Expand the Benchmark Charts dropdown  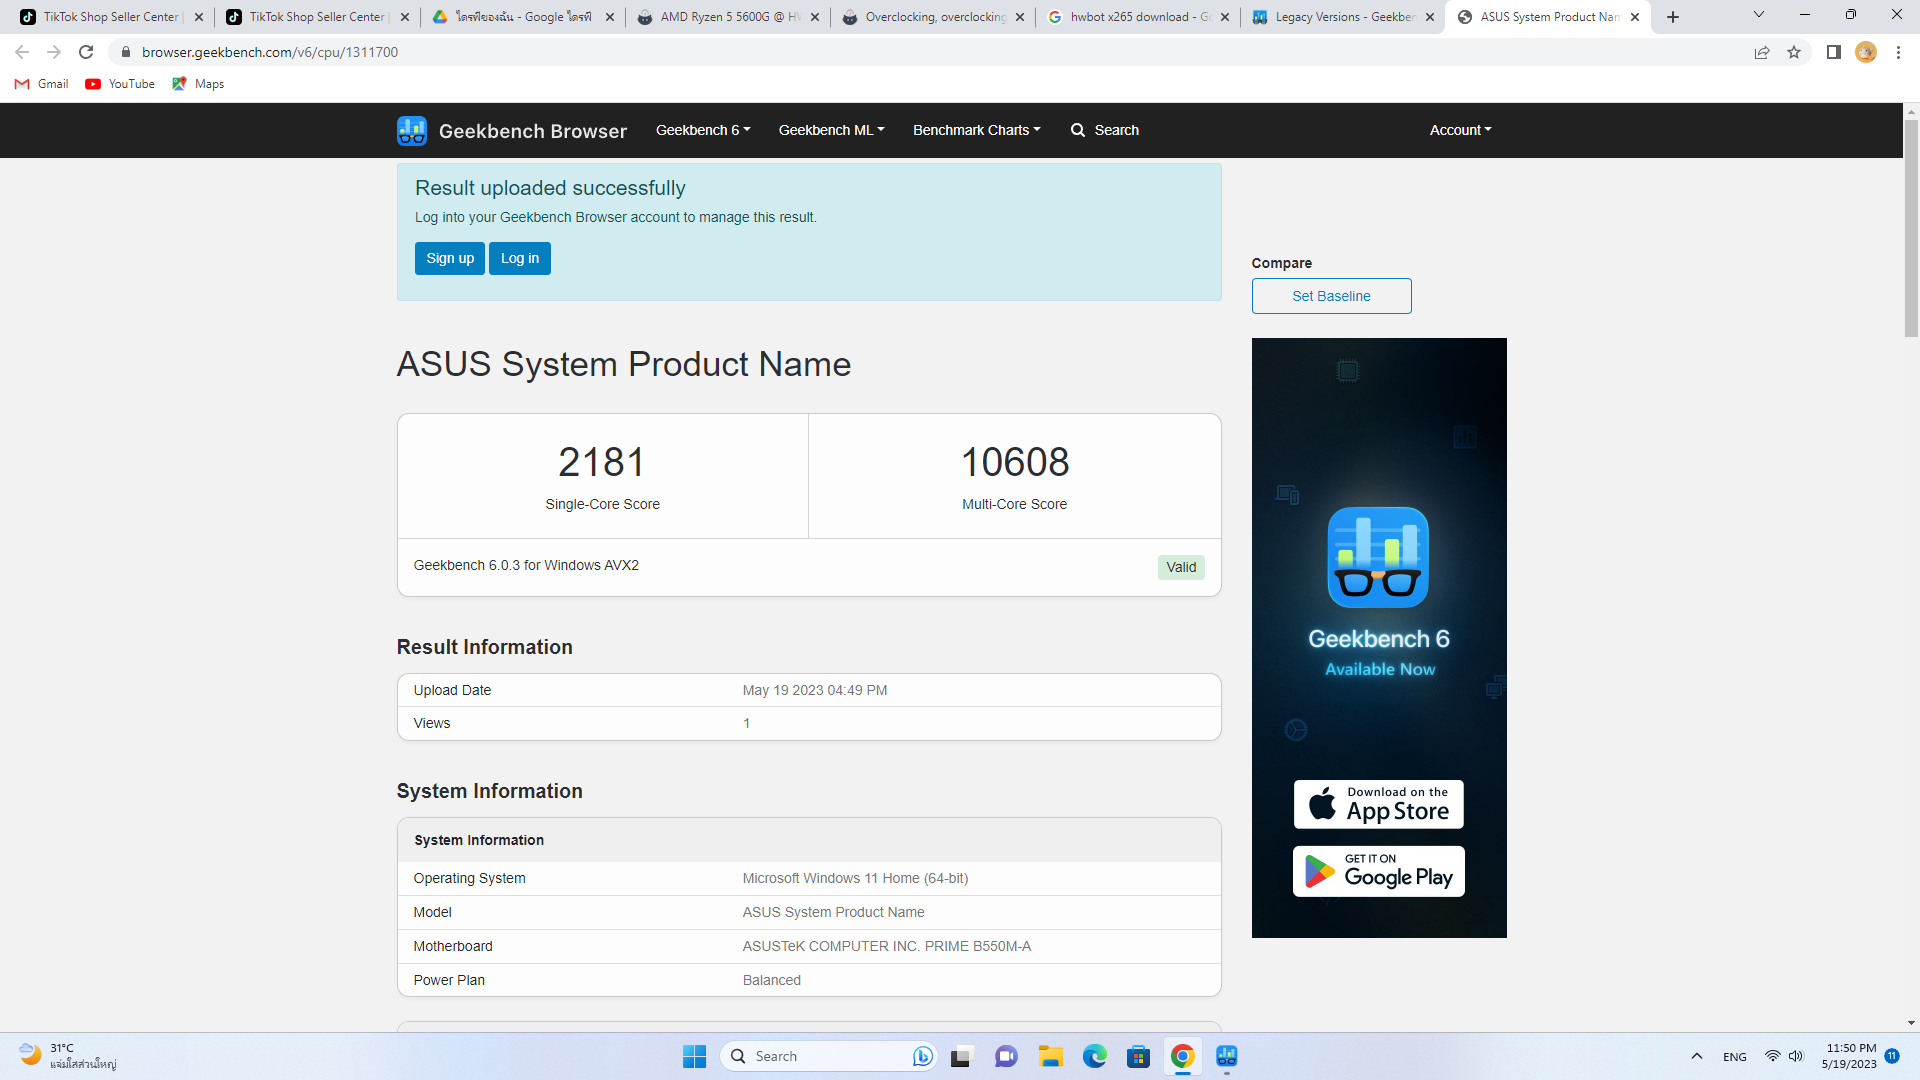976,130
